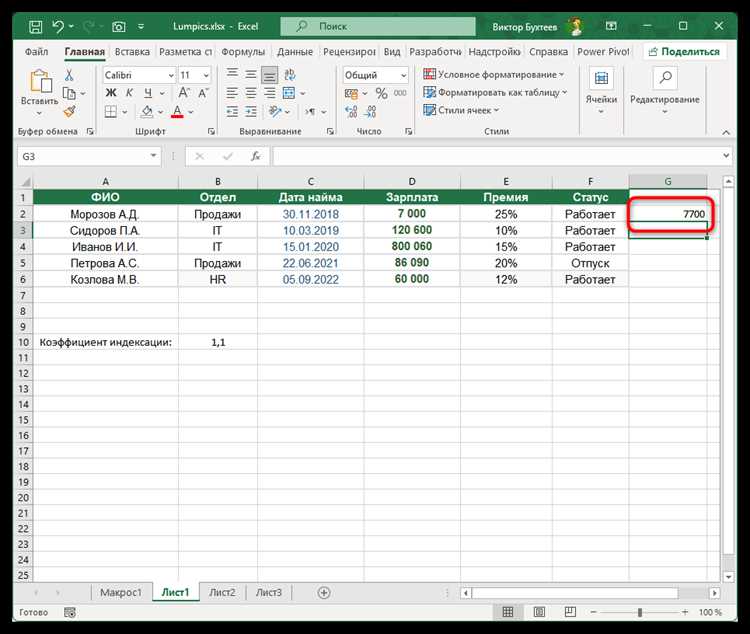Image resolution: width=750 pixels, height=634 pixels.
Task: Click the Поиск search box
Action: point(378,26)
